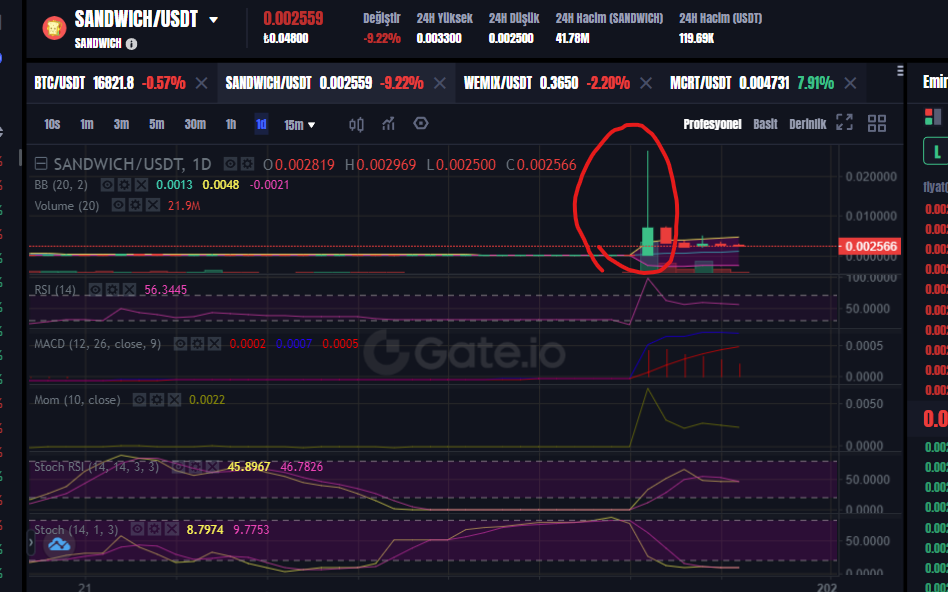Open the tab list menu icon
The image size is (948, 592).
(x=900, y=71)
